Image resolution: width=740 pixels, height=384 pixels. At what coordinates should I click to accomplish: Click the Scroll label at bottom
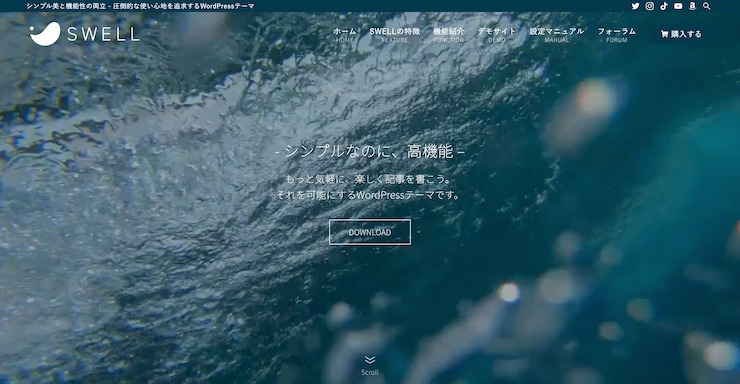[x=370, y=373]
